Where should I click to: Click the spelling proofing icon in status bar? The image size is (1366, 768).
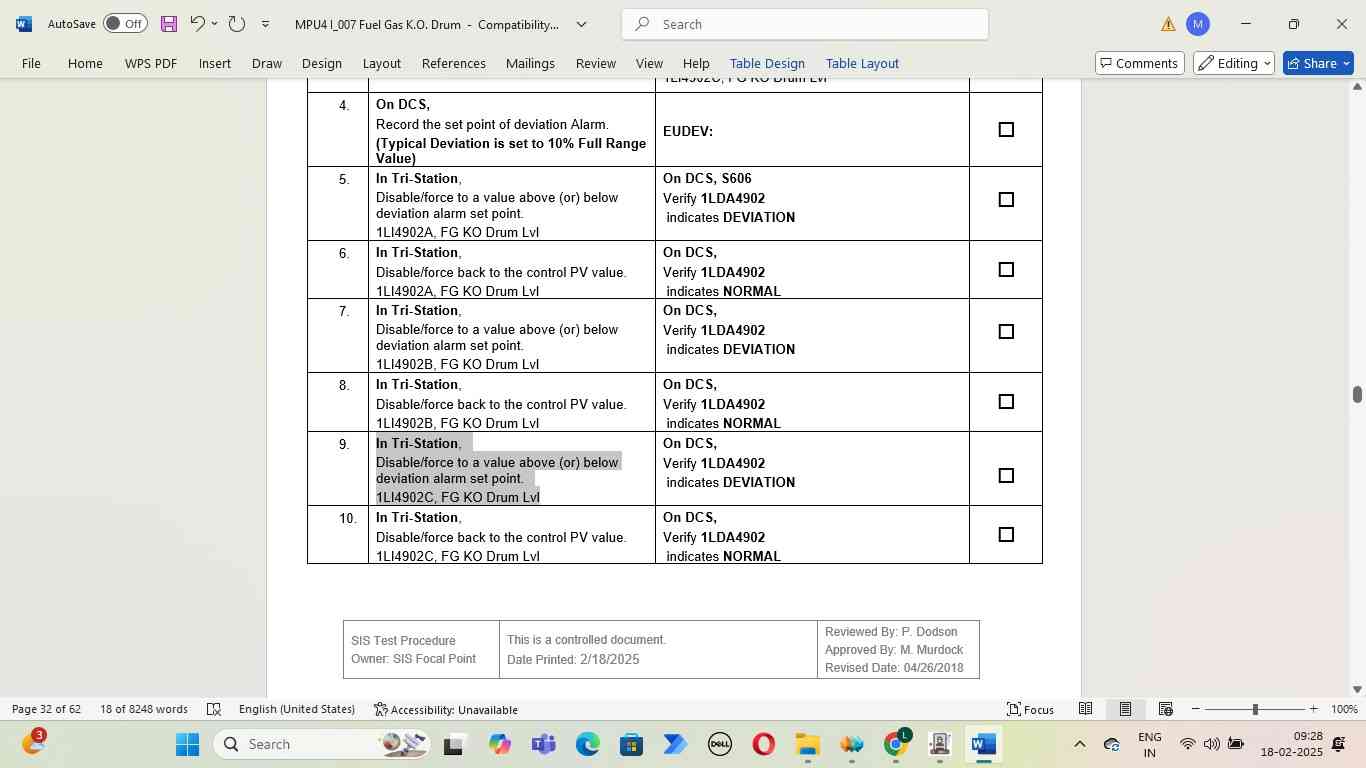[214, 709]
